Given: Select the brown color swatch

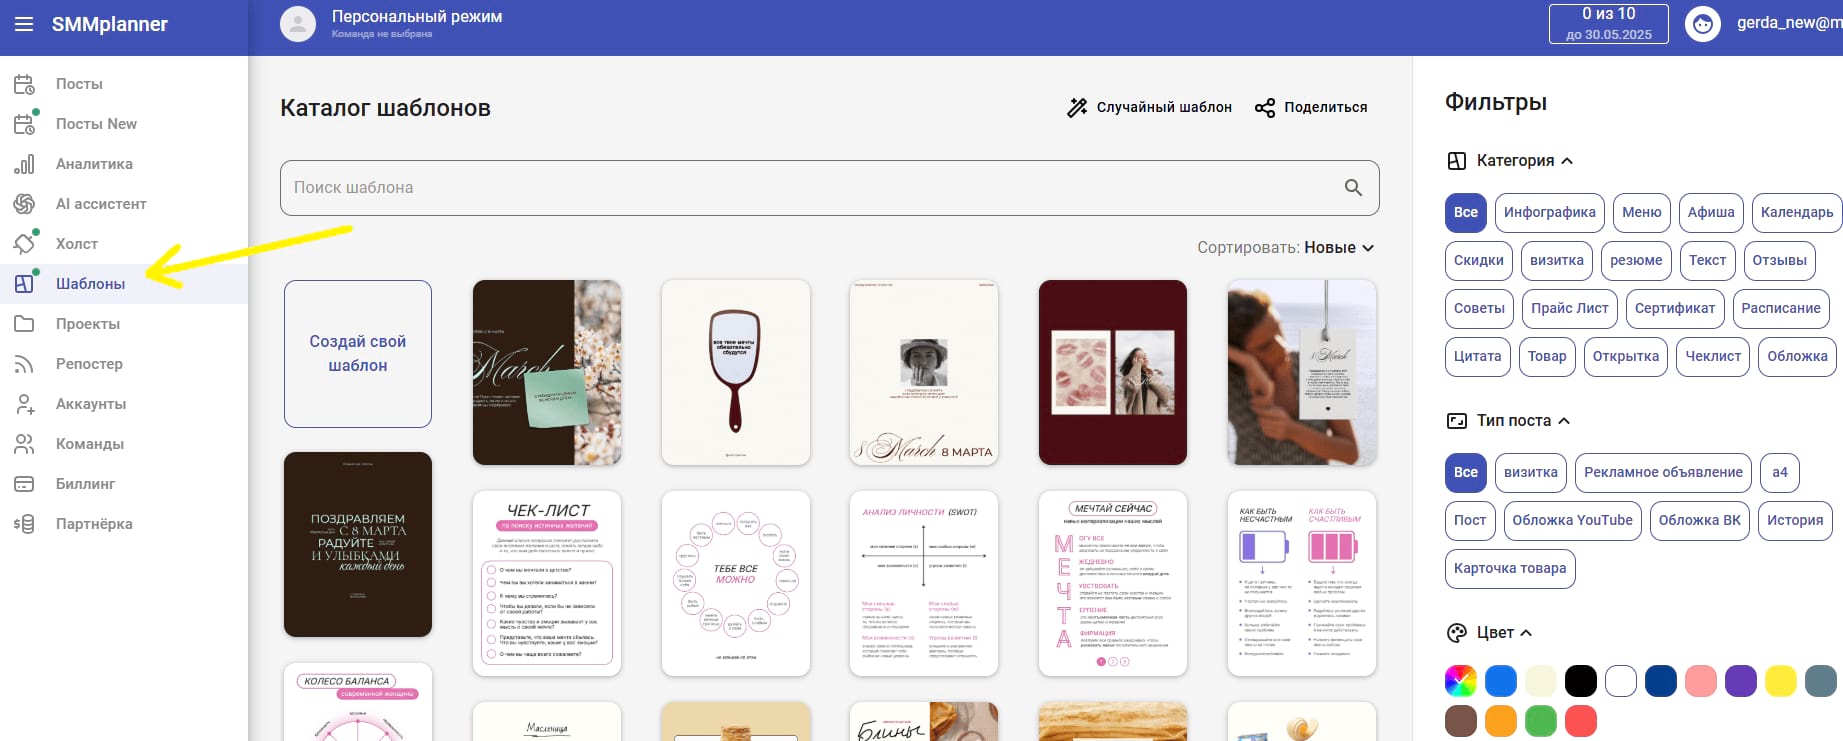Looking at the screenshot, I should pos(1461,721).
